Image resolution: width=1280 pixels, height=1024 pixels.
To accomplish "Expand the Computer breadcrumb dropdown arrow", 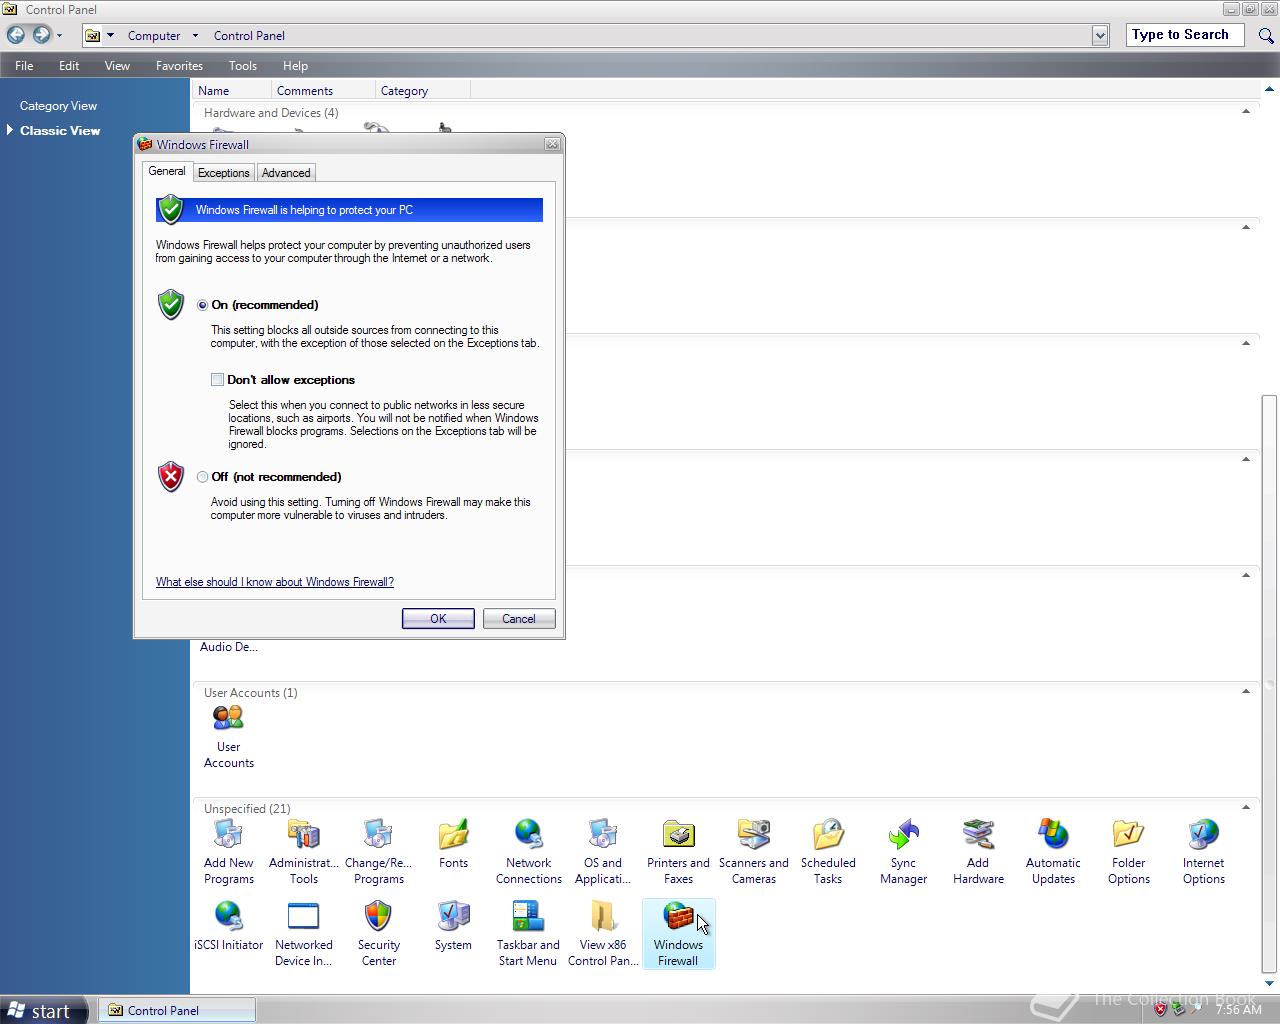I will [x=195, y=36].
